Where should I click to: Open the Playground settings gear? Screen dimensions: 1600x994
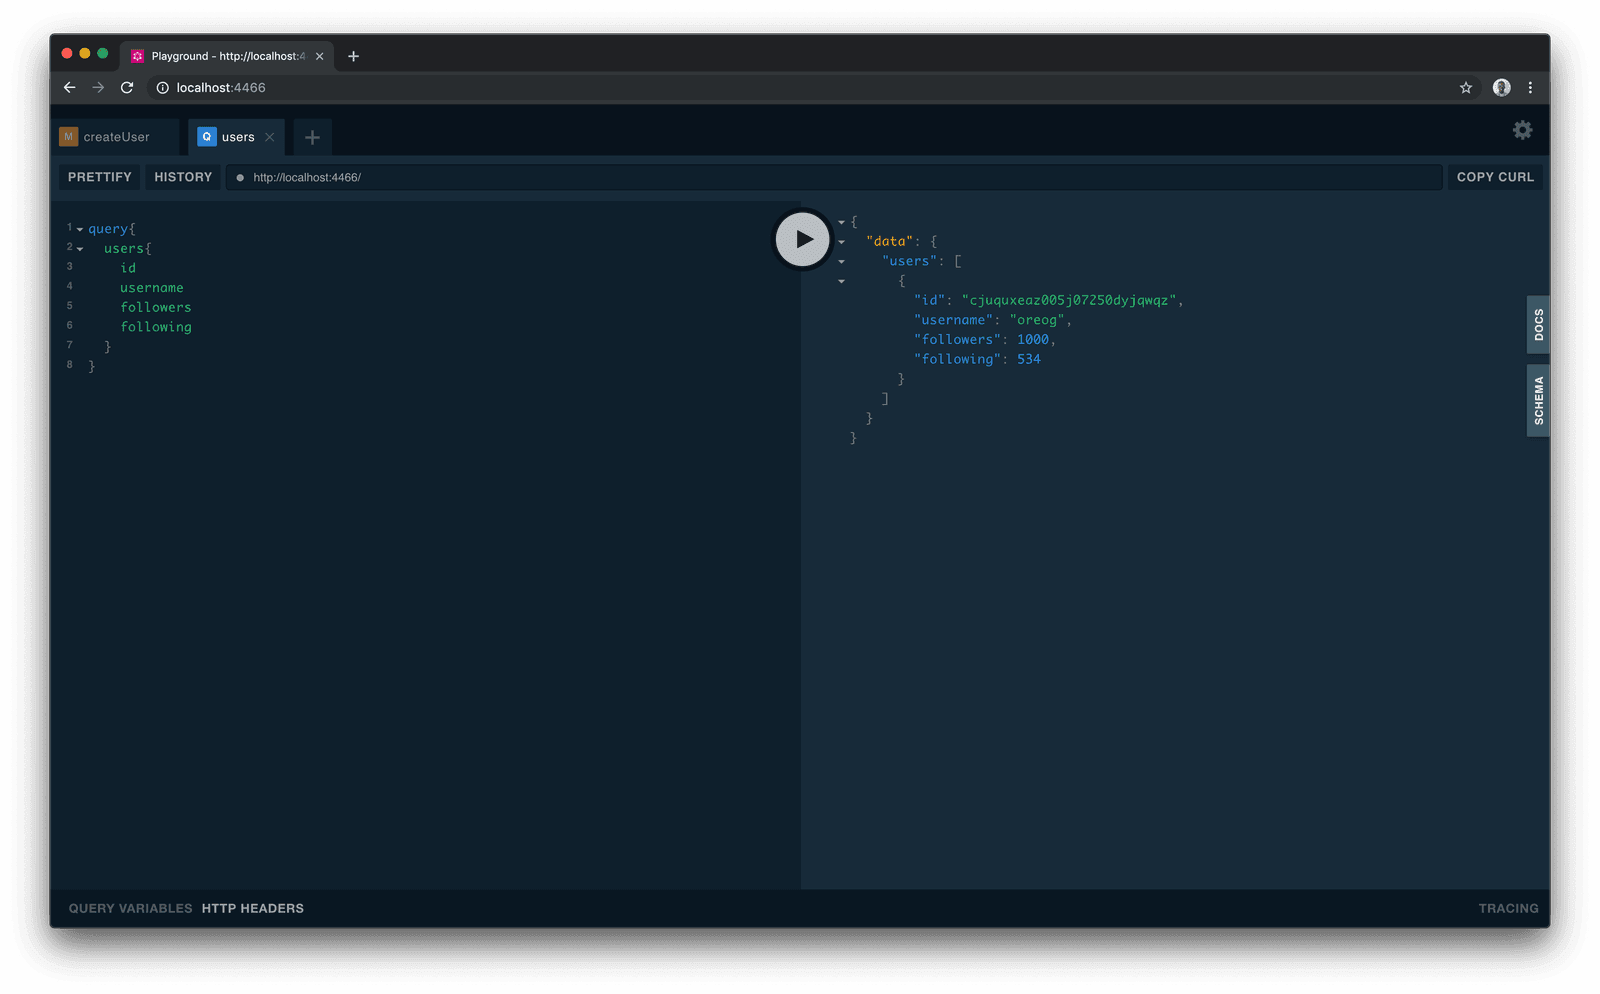[1522, 130]
